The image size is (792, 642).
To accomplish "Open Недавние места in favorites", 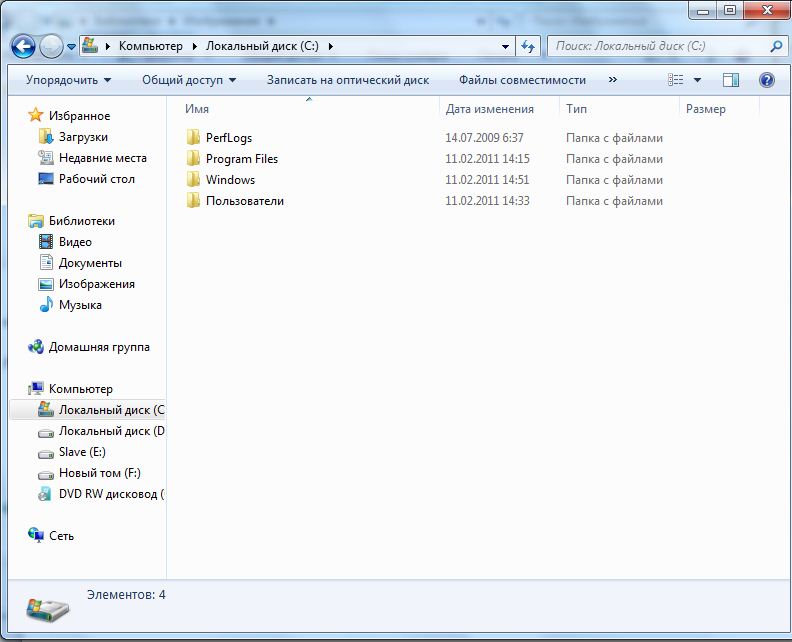I will click(x=103, y=158).
